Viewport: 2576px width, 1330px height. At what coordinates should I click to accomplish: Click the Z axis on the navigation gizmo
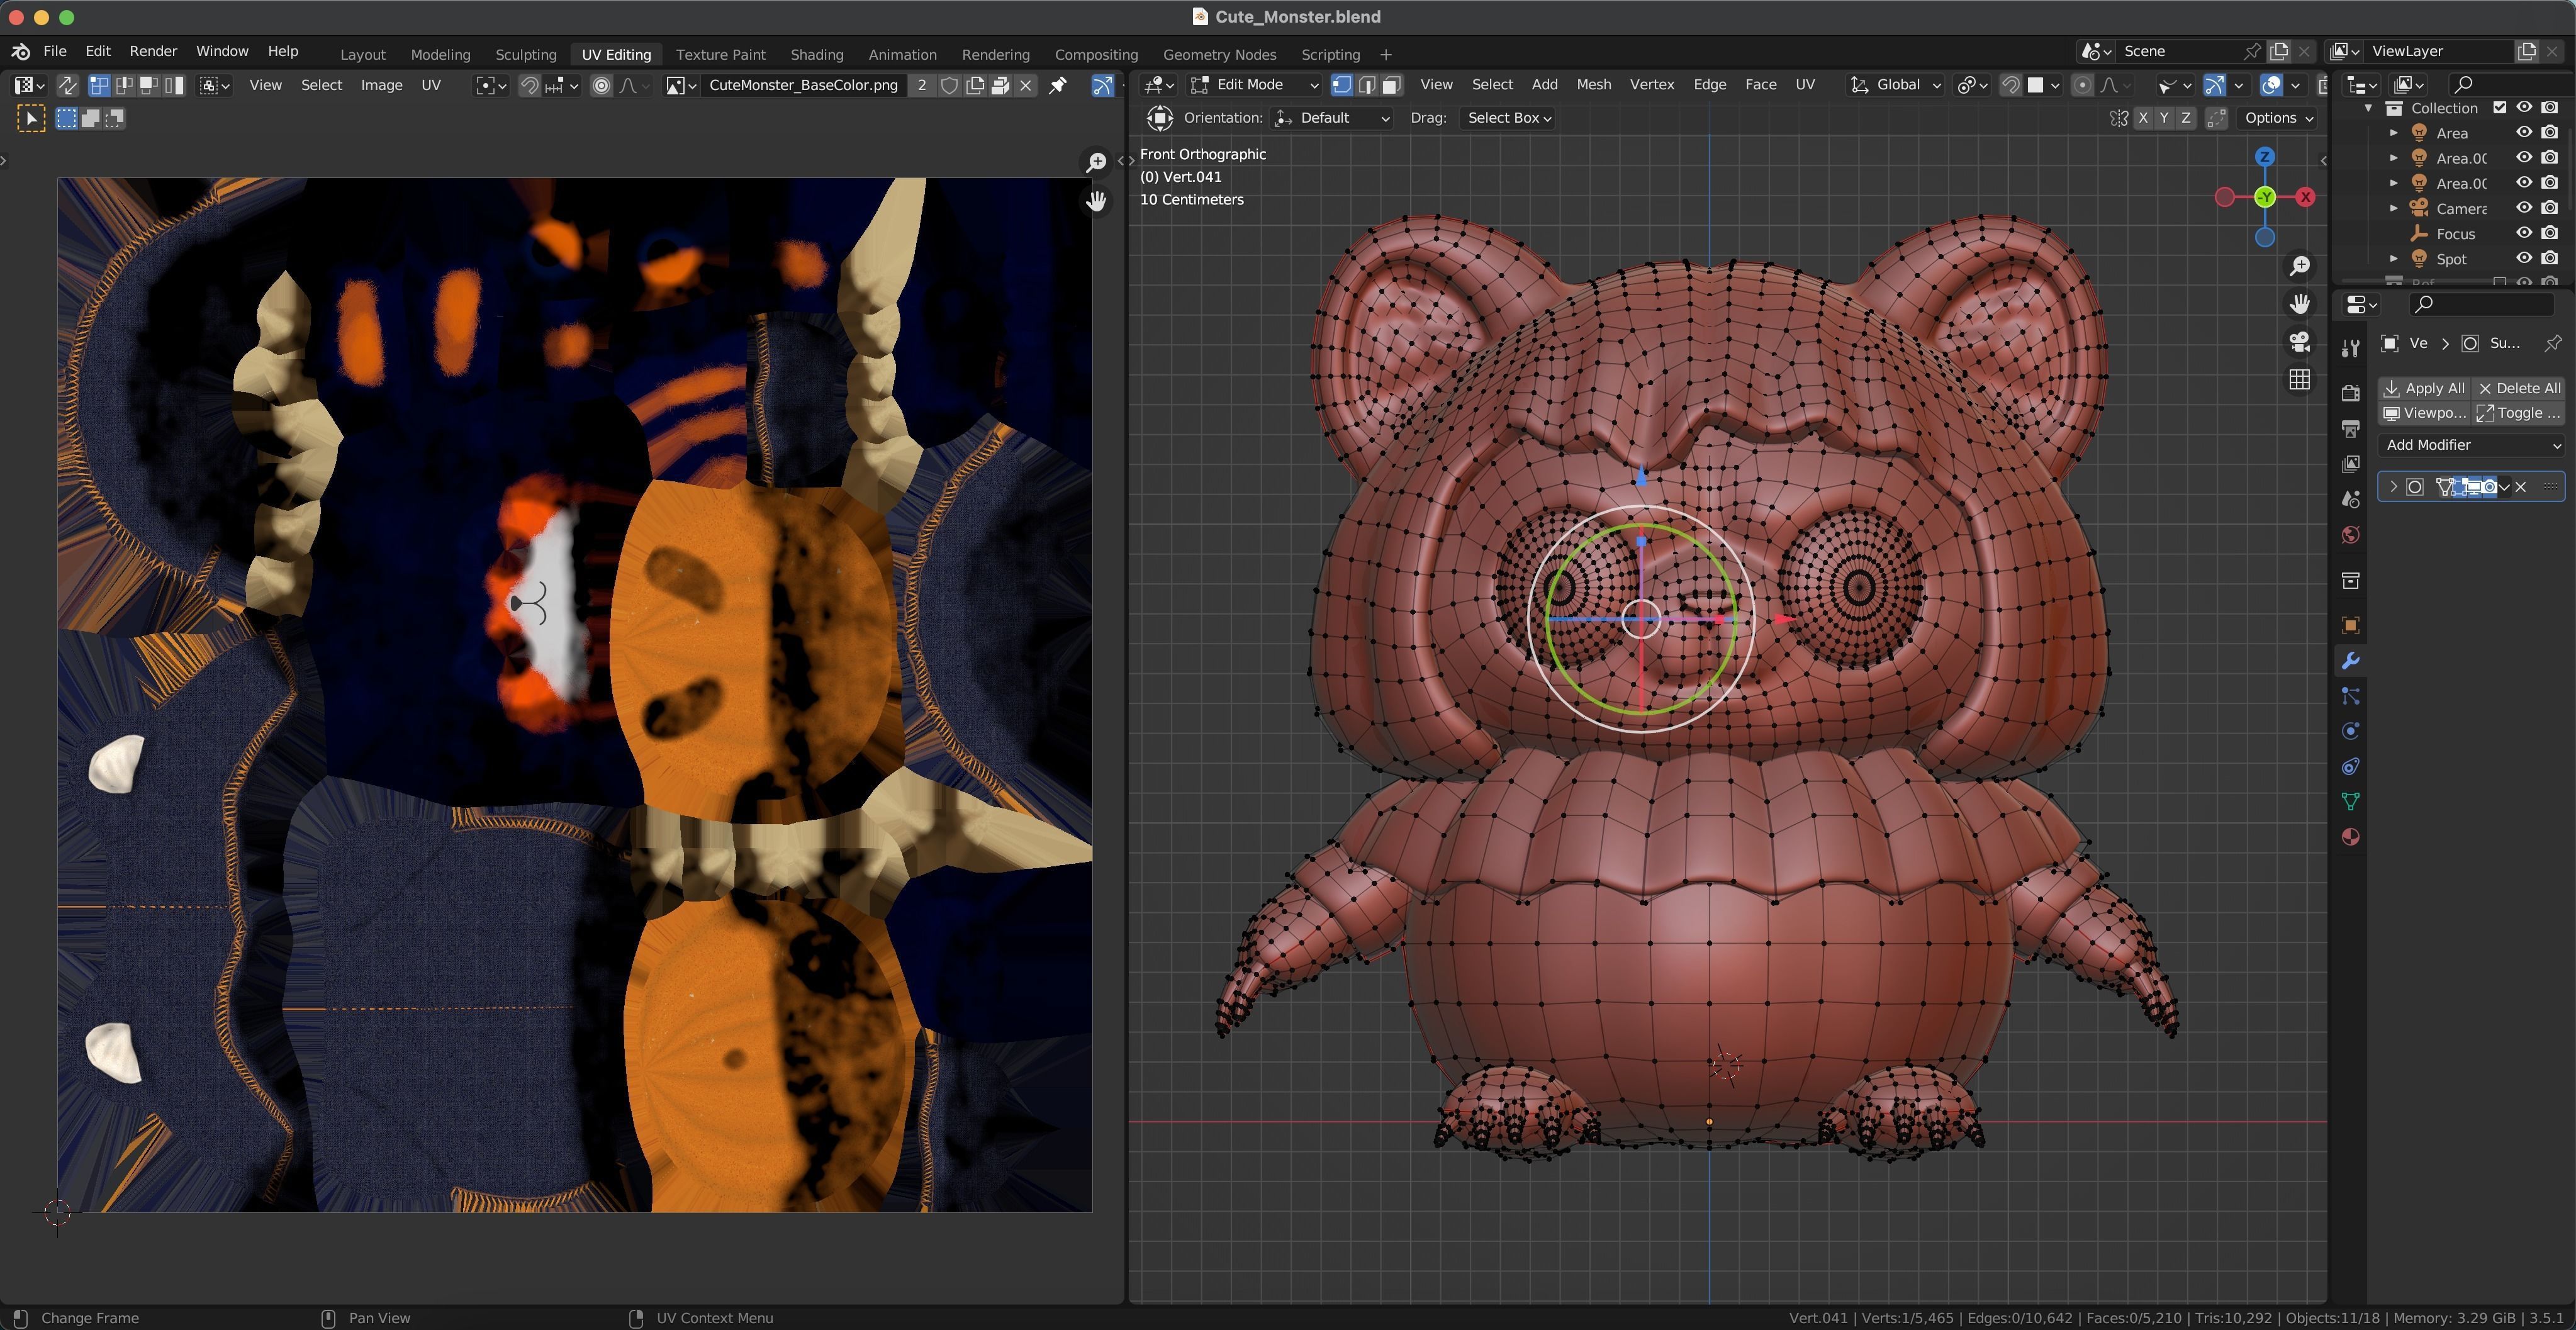point(2265,157)
